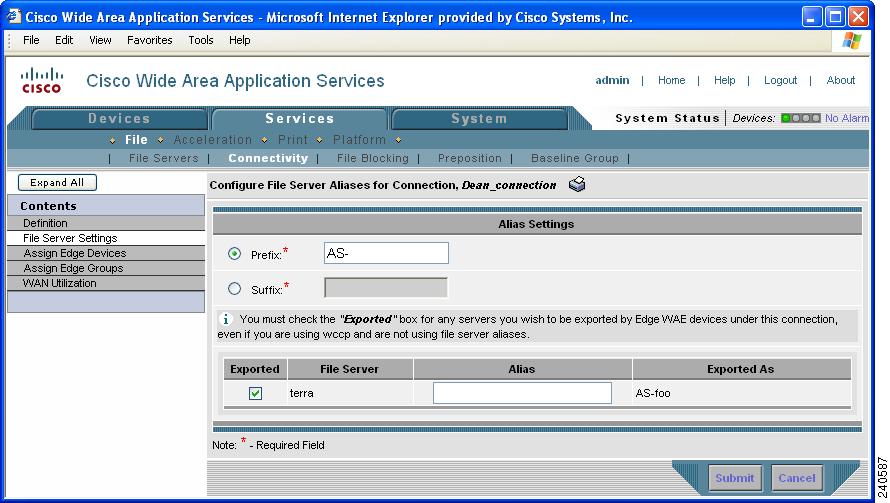Click the Windows flag logo in menu bar
Image resolution: width=890 pixels, height=503 pixels.
[851, 41]
